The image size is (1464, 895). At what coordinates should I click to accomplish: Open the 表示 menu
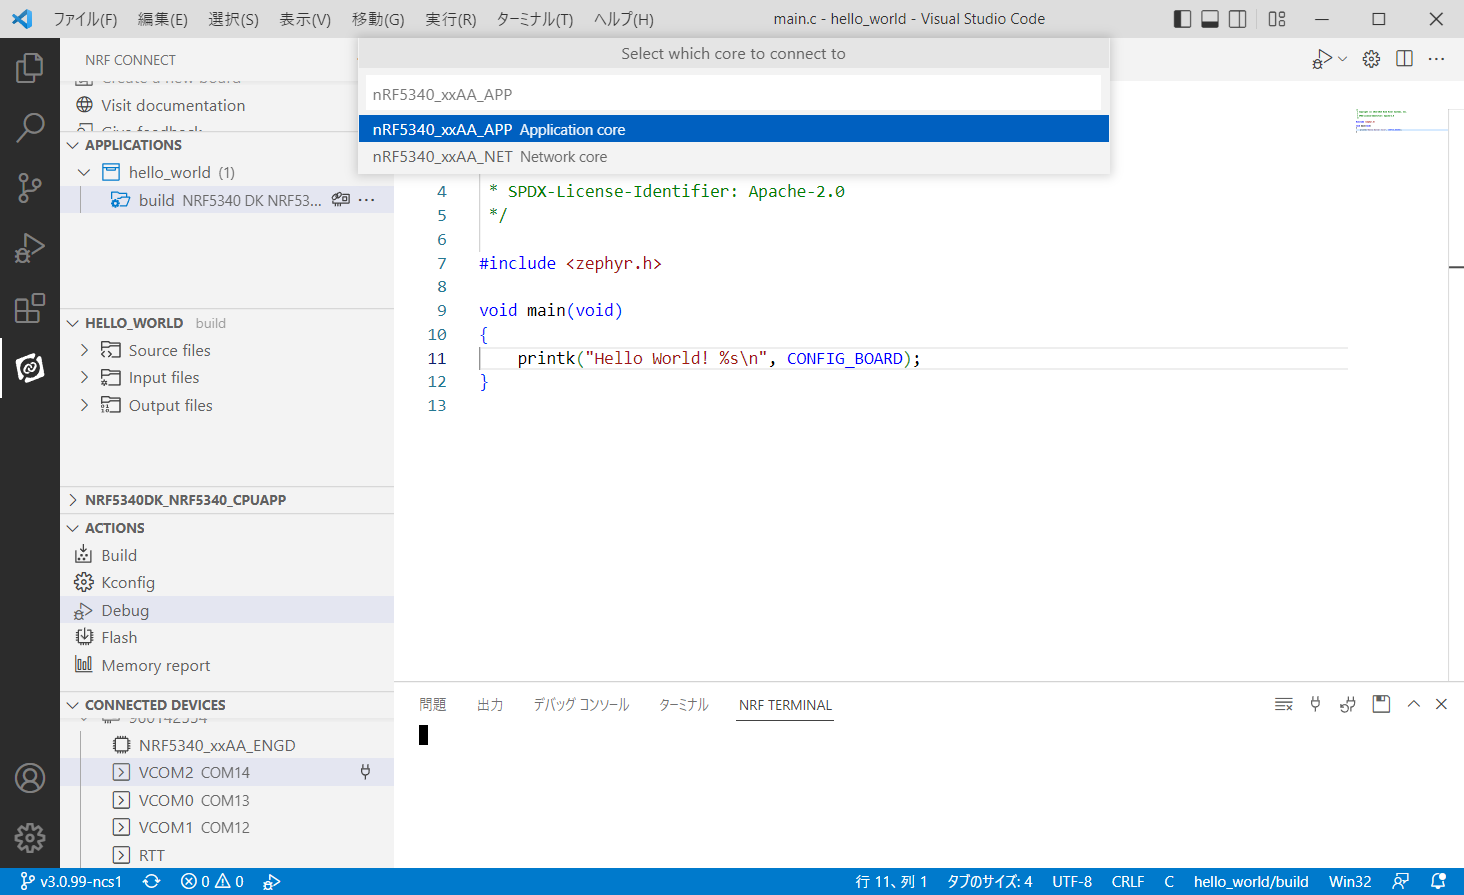coord(306,18)
